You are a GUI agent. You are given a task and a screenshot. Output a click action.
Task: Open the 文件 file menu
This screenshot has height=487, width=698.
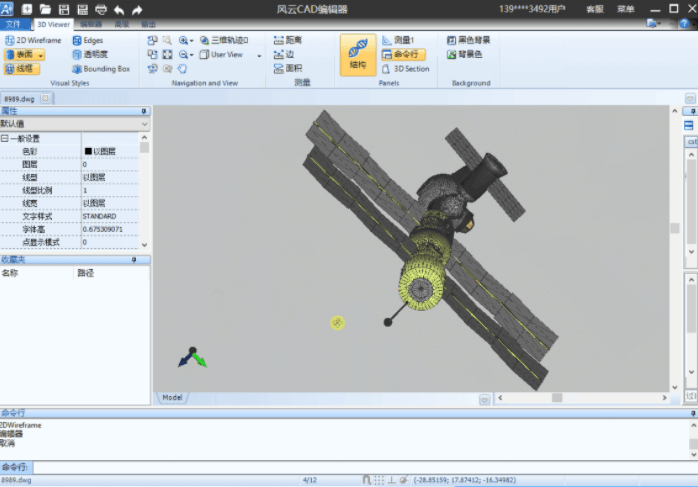pyautogui.click(x=13, y=23)
